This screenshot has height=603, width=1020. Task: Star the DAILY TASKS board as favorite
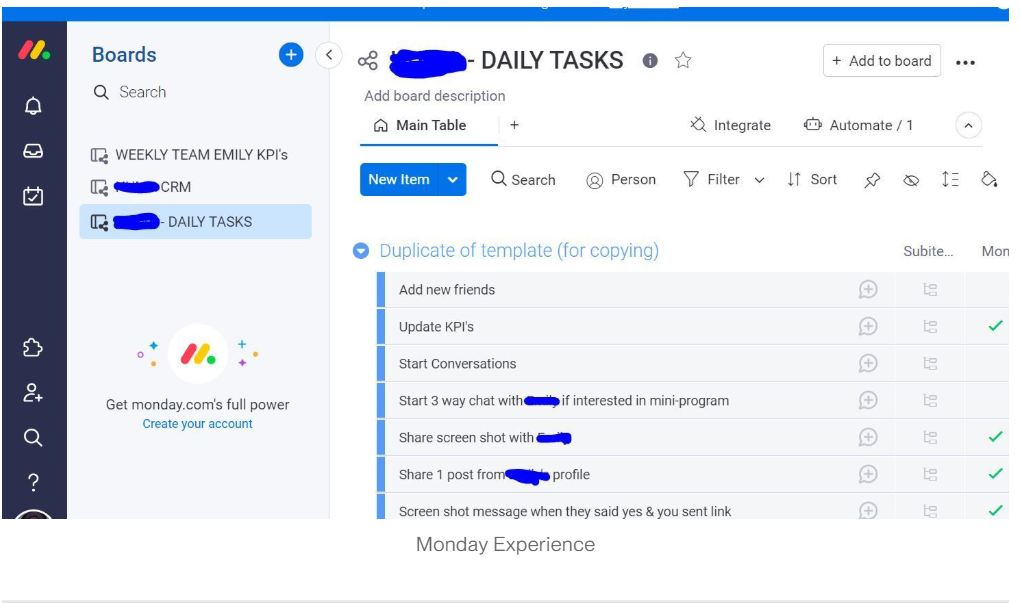pos(683,60)
